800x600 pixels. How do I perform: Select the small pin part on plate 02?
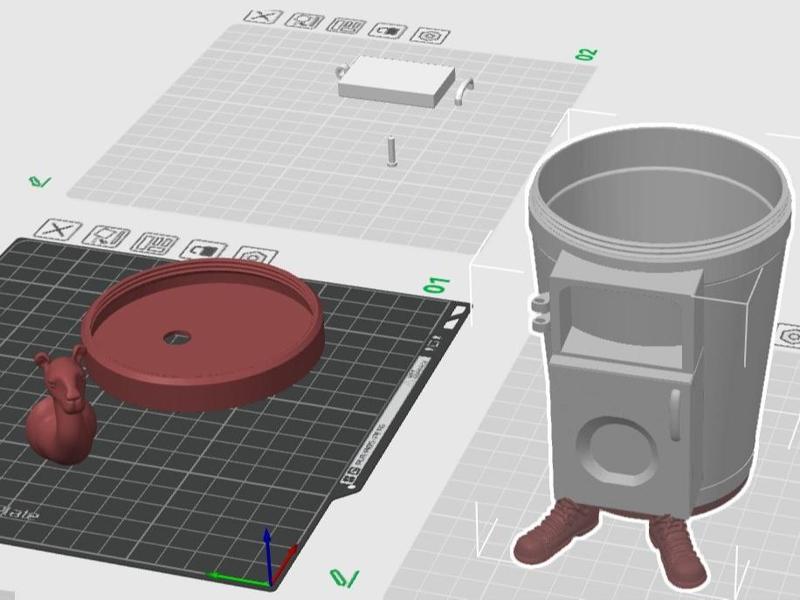pos(391,151)
